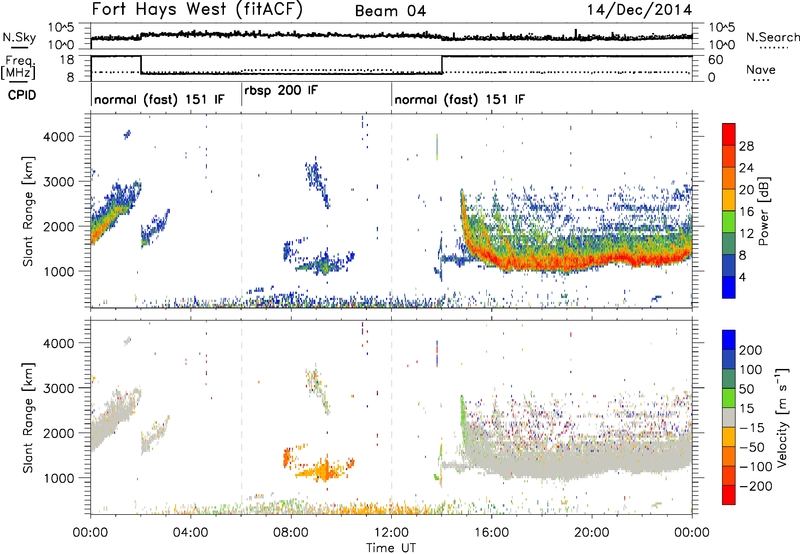Image resolution: width=800 pixels, height=554 pixels.
Task: Click the "-100" label on the Velocity color bar
Action: [x=755, y=466]
